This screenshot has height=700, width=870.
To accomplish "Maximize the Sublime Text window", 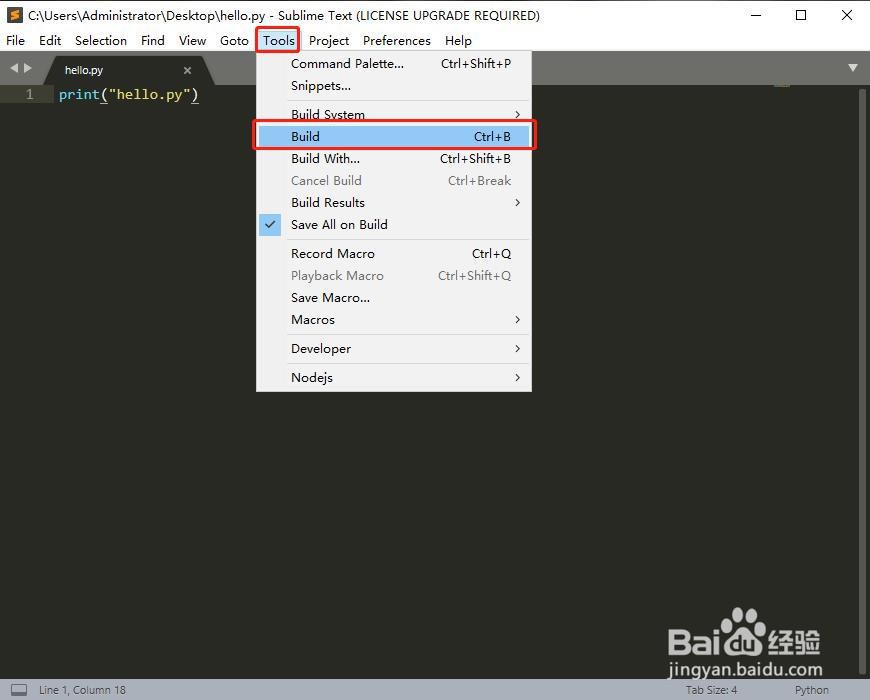I will [x=801, y=15].
